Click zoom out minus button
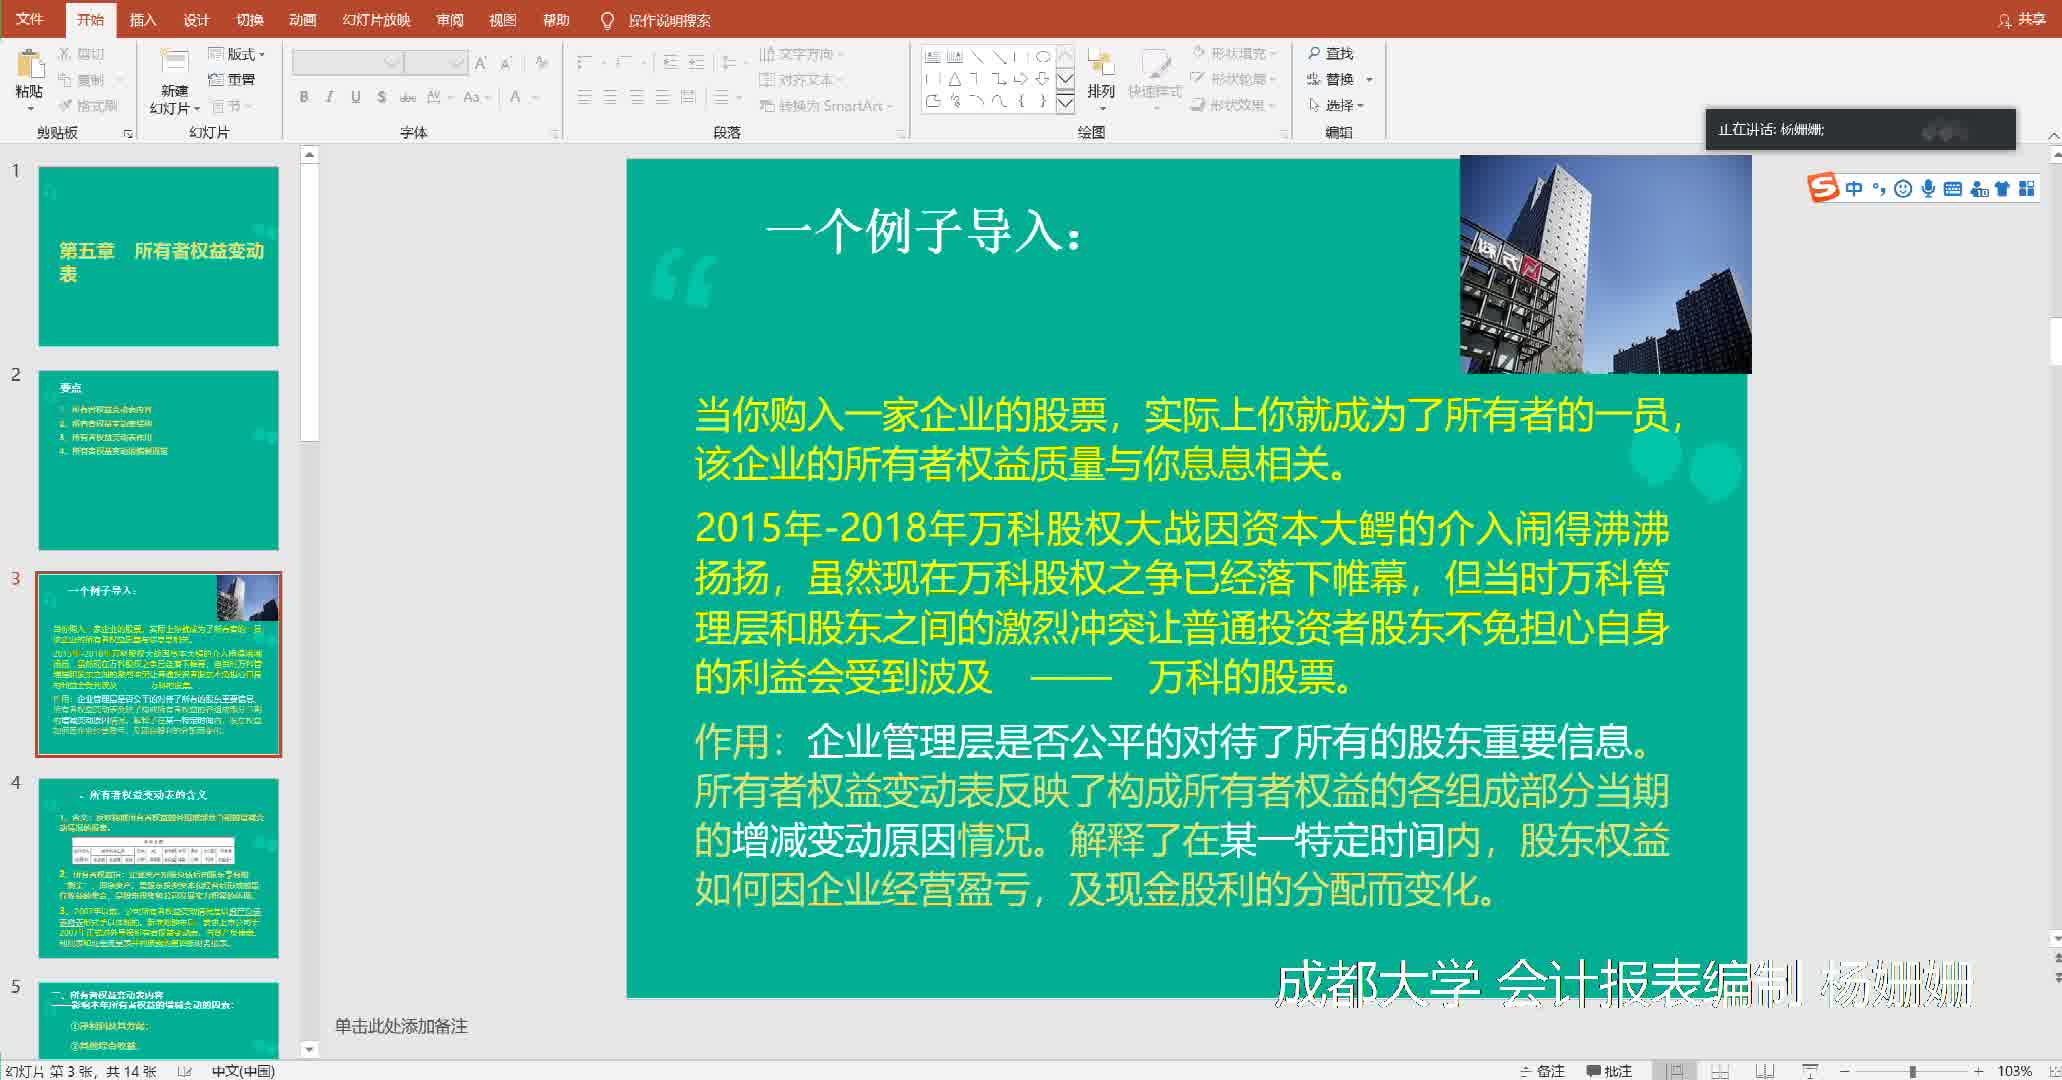 tap(1845, 1071)
